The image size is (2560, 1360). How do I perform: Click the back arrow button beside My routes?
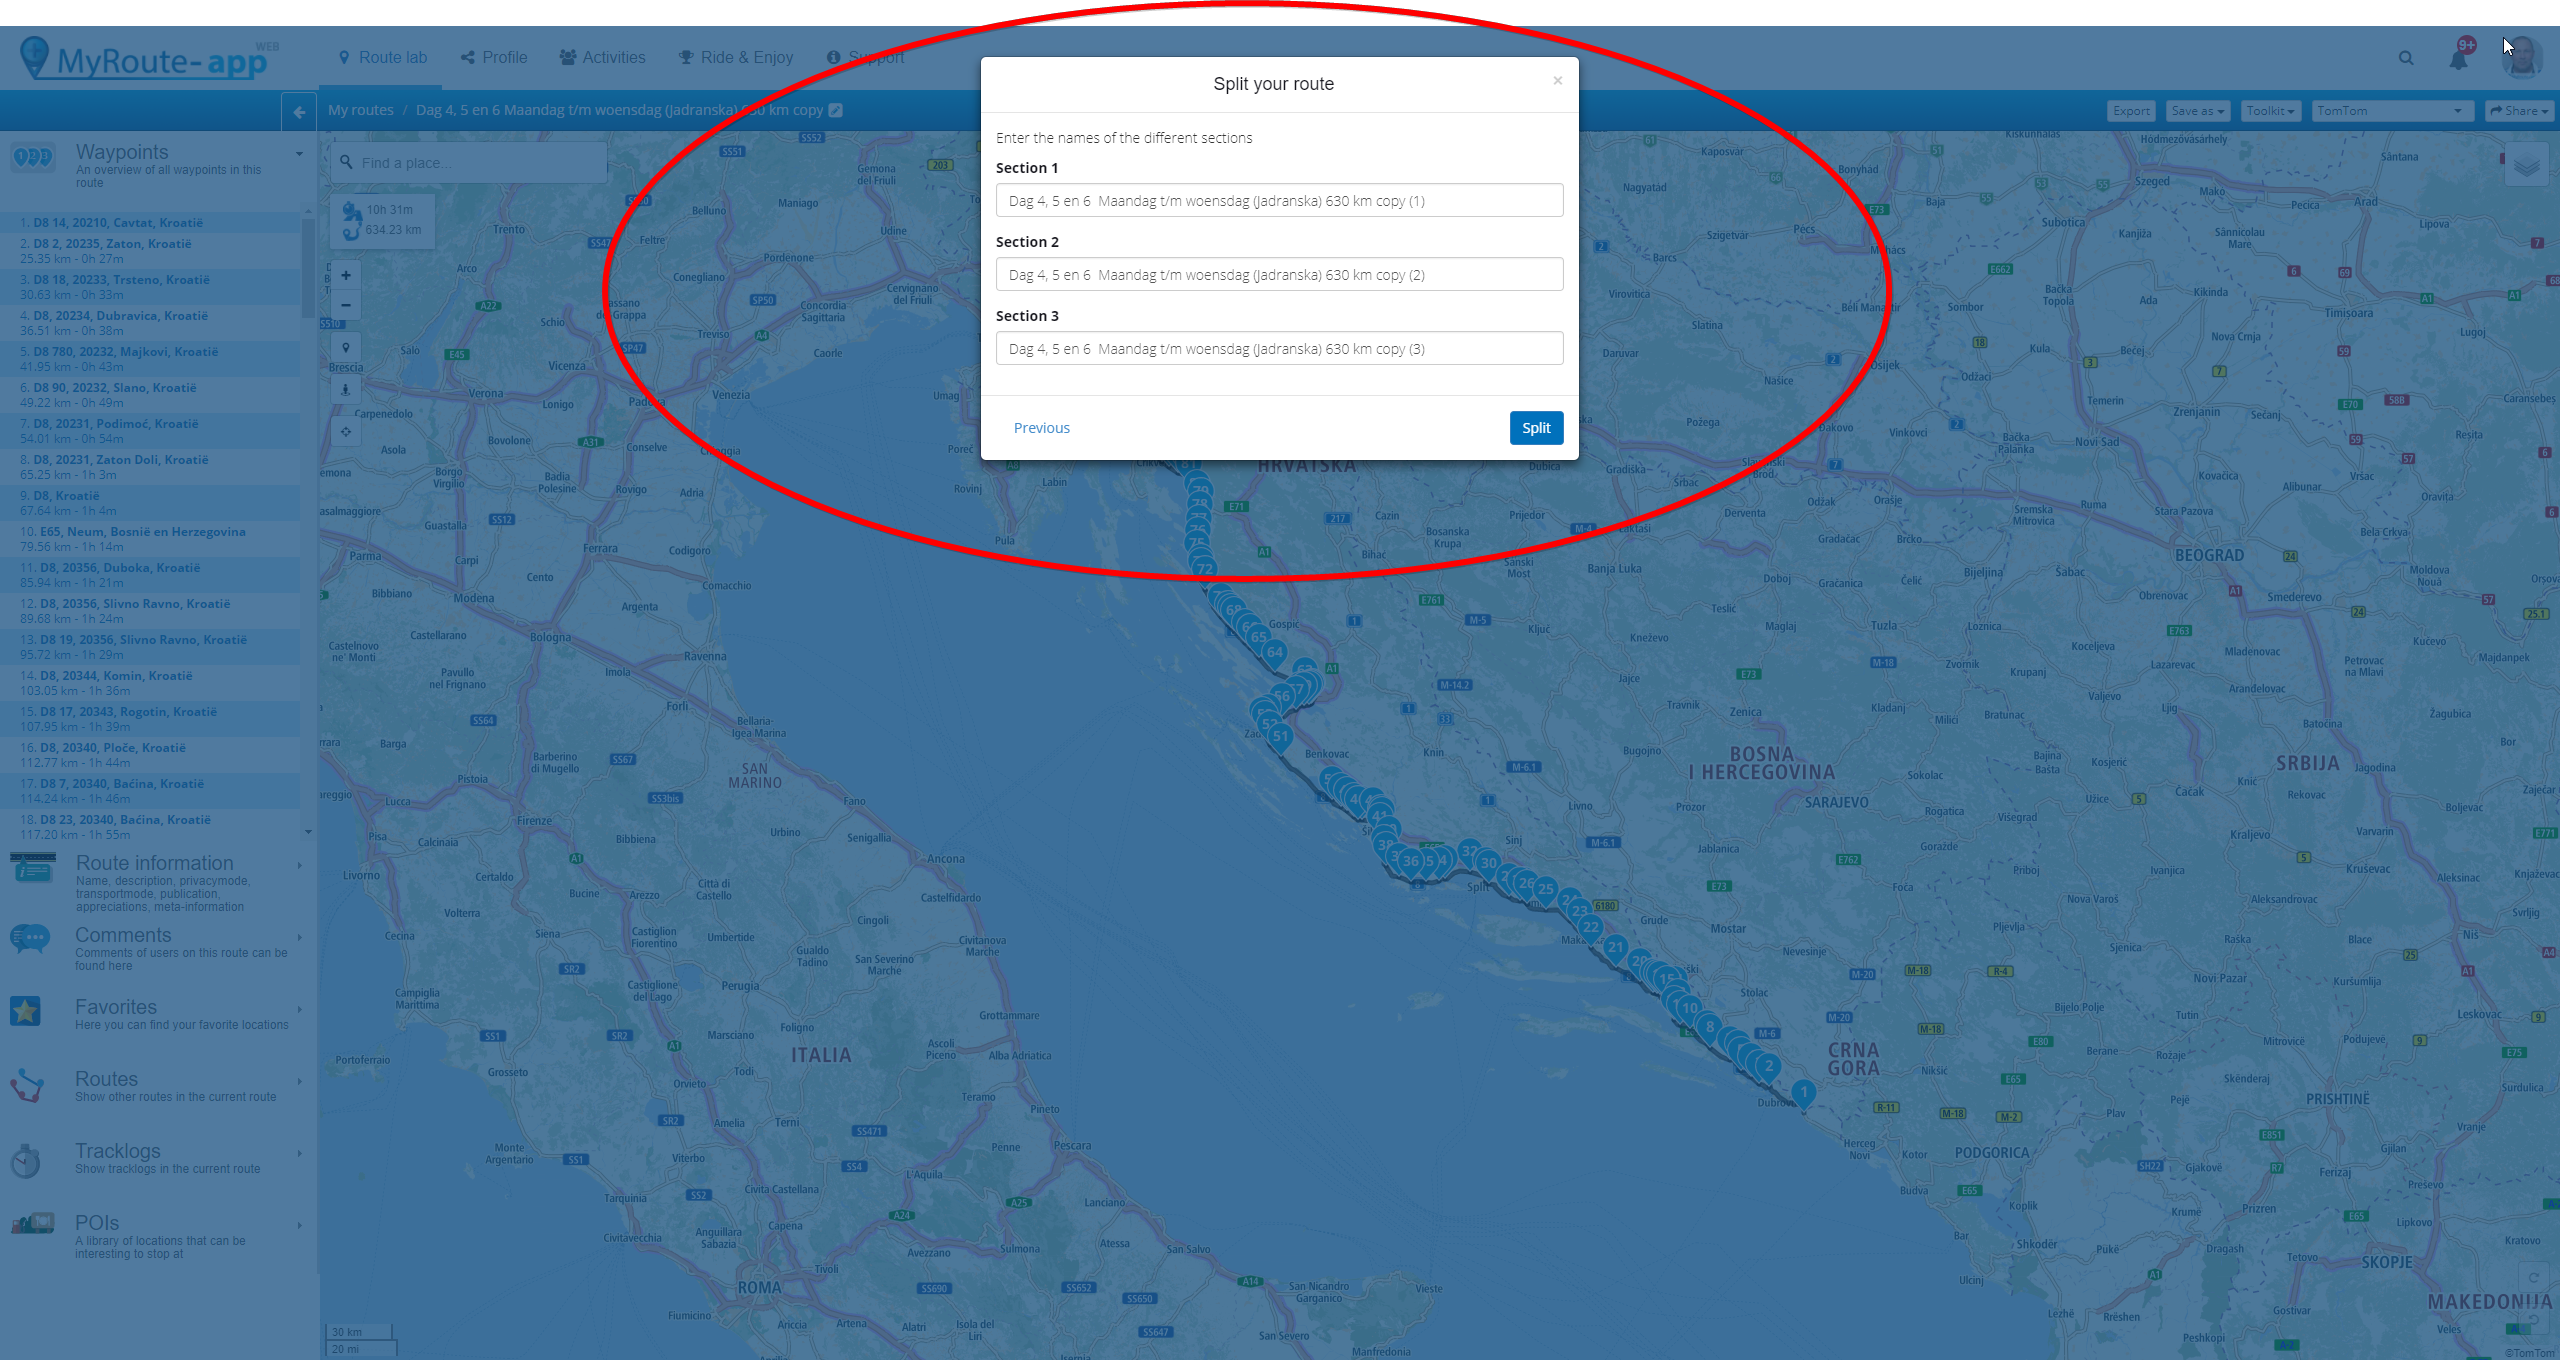[x=299, y=112]
